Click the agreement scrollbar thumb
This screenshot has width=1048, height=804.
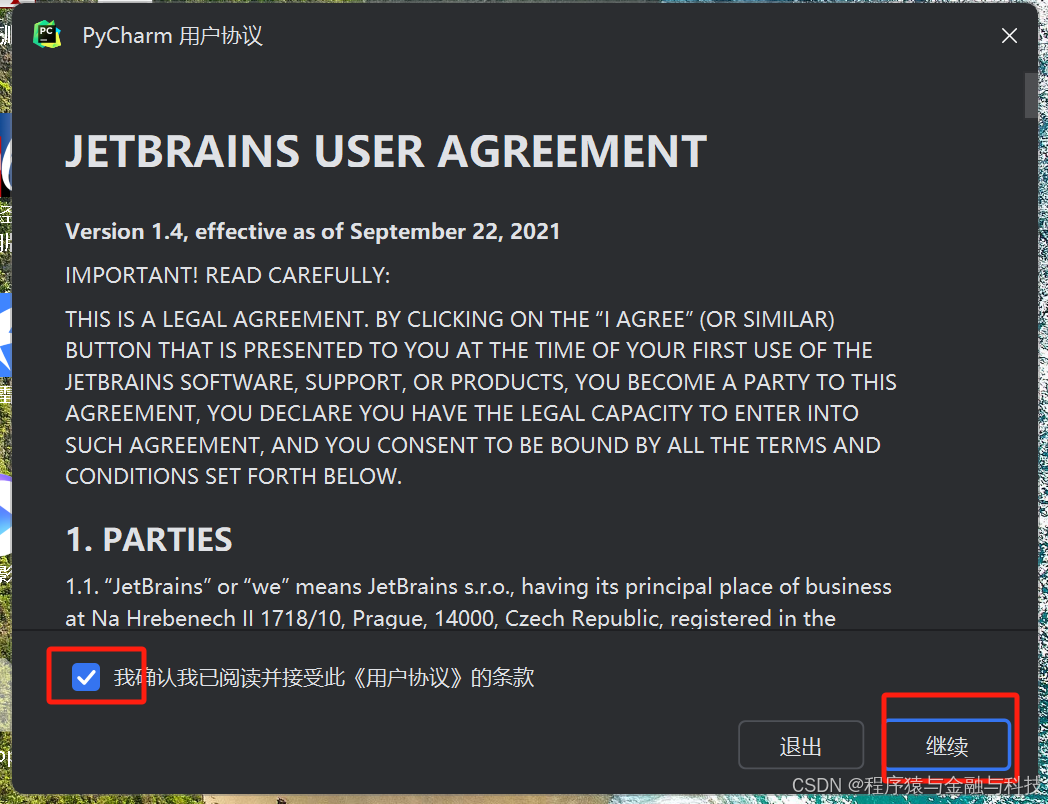click(1031, 96)
